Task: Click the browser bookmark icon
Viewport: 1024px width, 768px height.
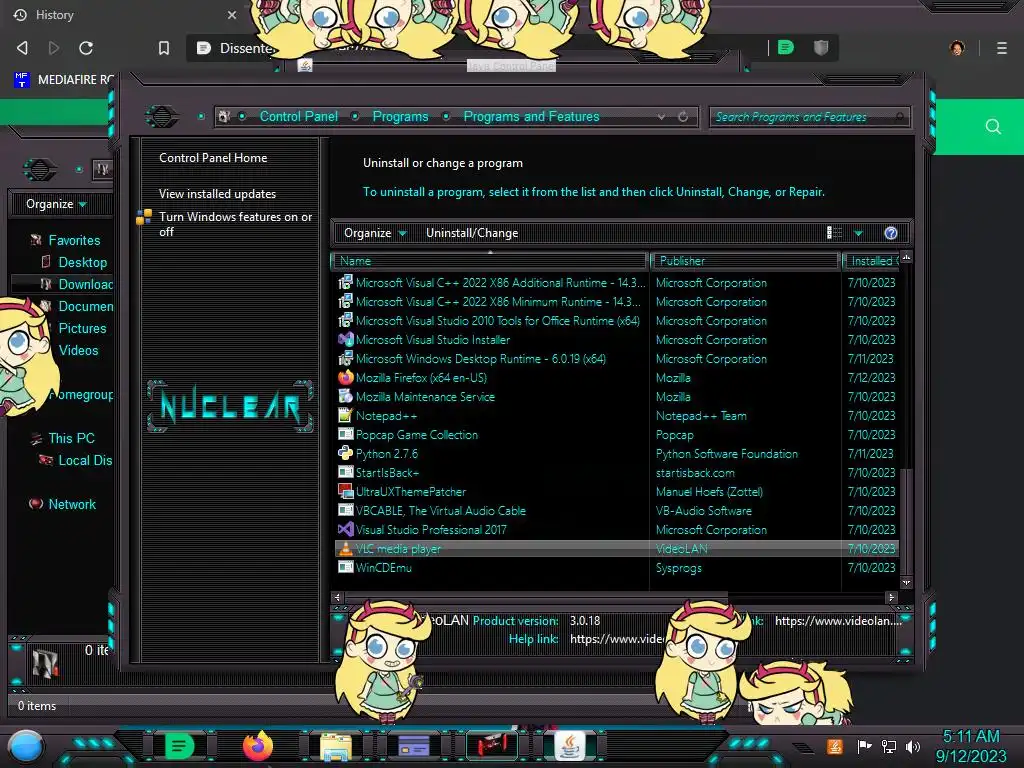Action: click(164, 48)
